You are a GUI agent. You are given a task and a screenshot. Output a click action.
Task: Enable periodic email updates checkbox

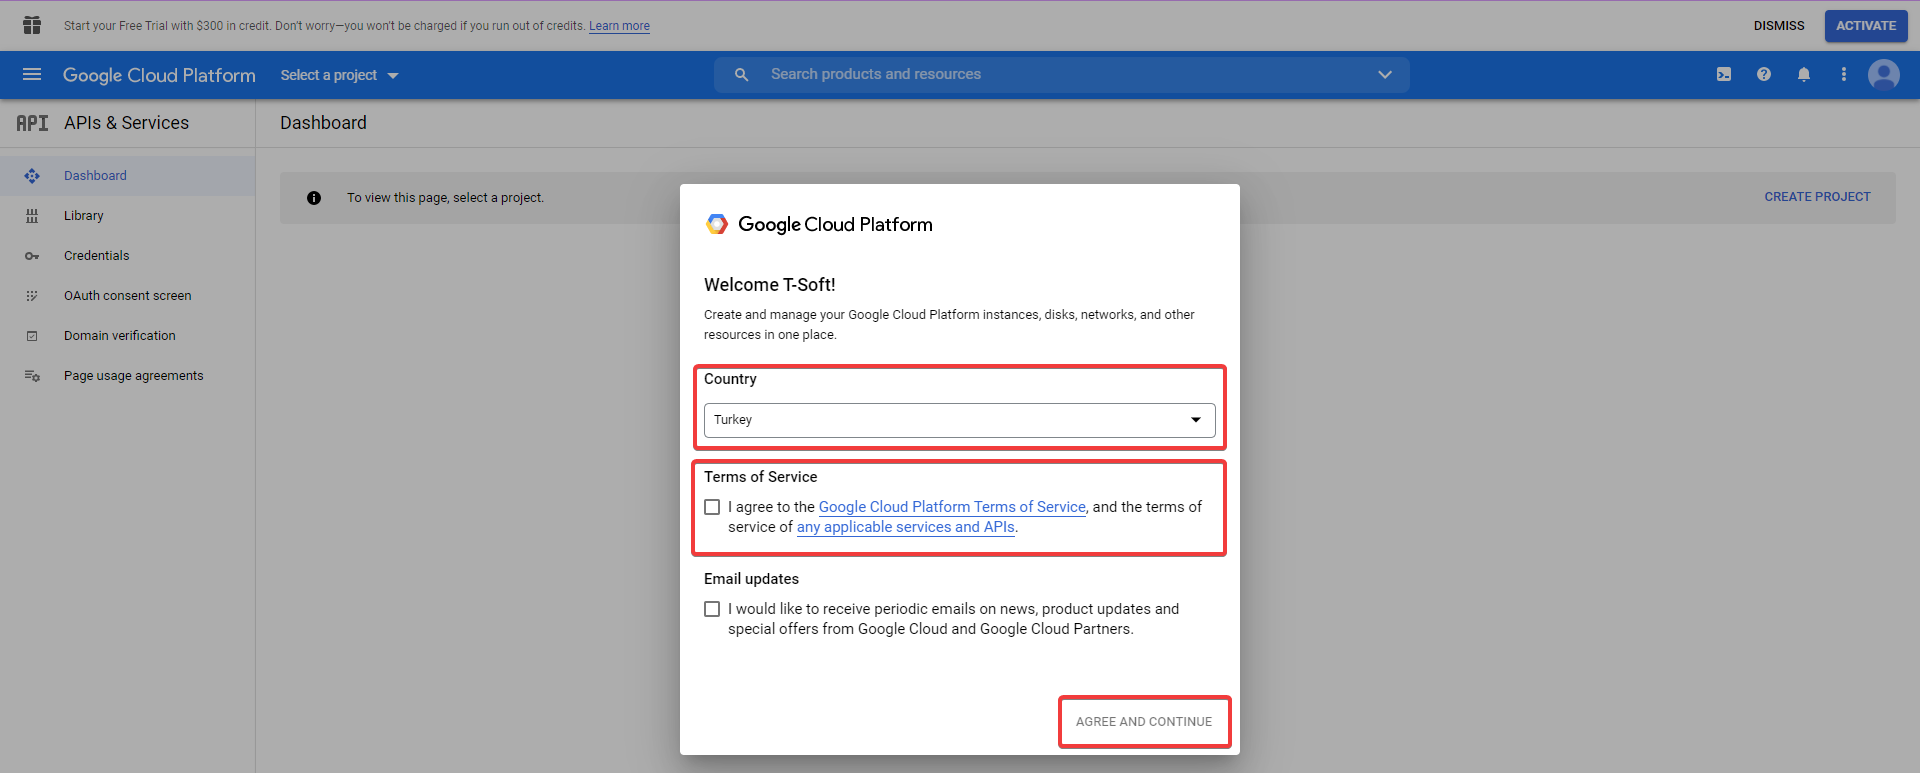tap(712, 609)
